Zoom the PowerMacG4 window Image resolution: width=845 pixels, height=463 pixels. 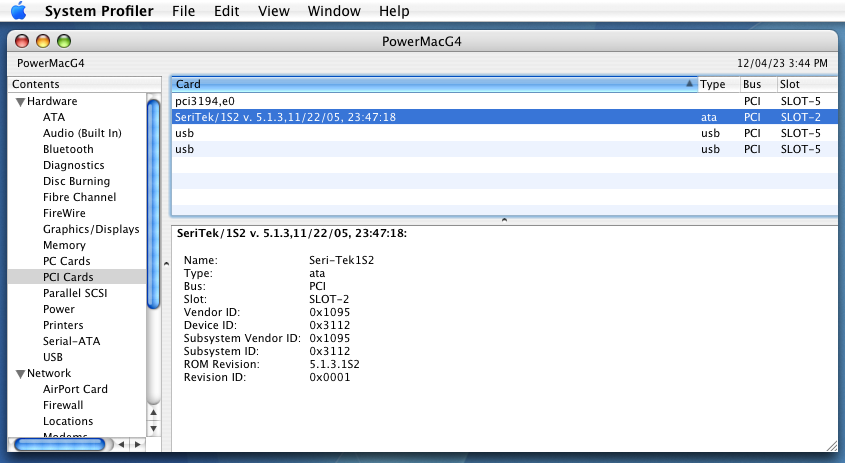[64, 42]
